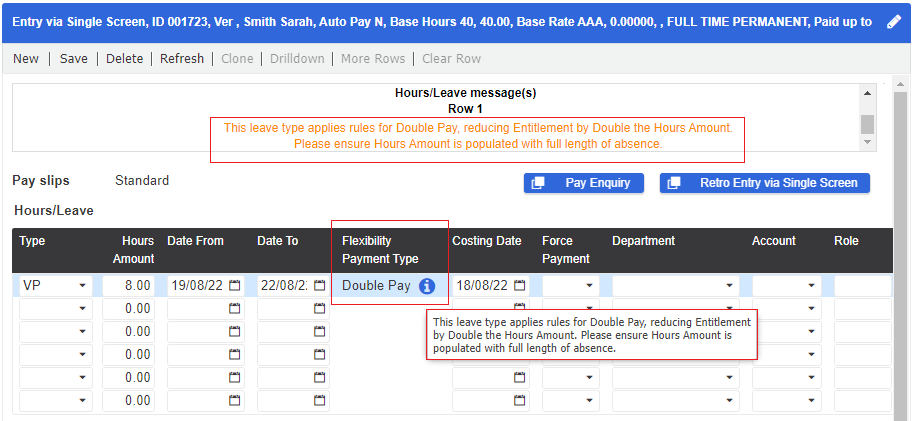Click Refresh in the toolbar
This screenshot has height=421, width=915.
pyautogui.click(x=182, y=58)
